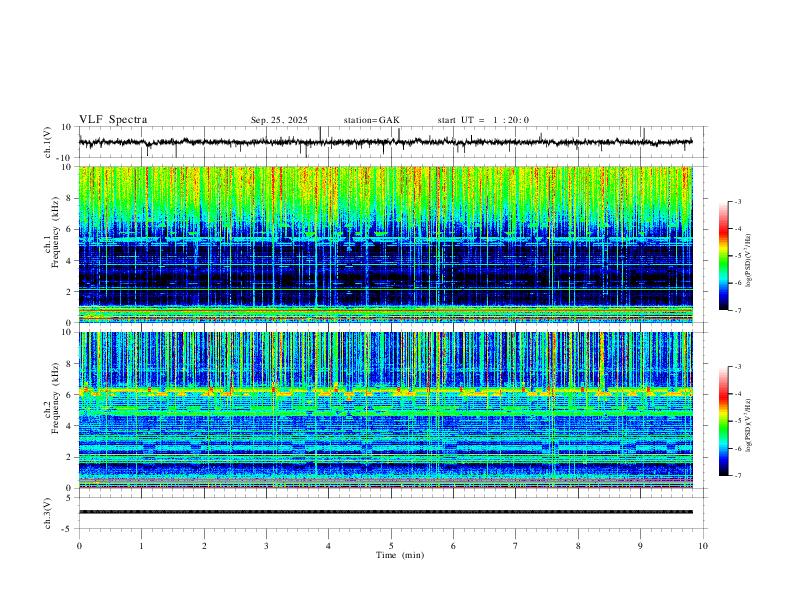This screenshot has width=792, height=612.
Task: Click the '-3' label on ch.2 colorbar
Action: (738, 367)
